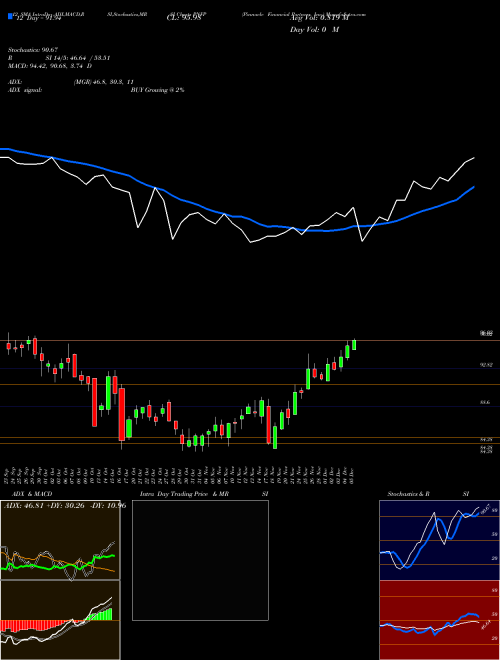Open the empty intraday trading price panel
Image resolution: width=500 pixels, height=660 pixels.
click(x=200, y=560)
